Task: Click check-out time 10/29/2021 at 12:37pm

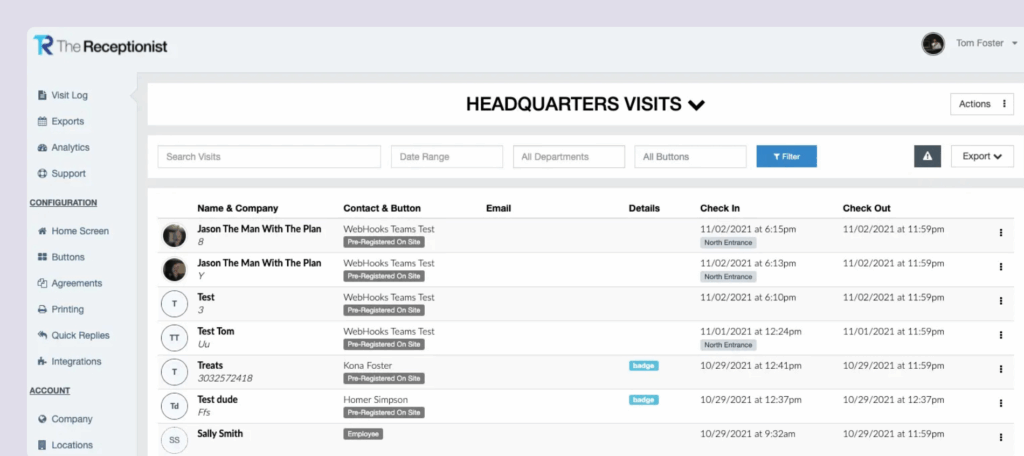Action: click(893, 399)
